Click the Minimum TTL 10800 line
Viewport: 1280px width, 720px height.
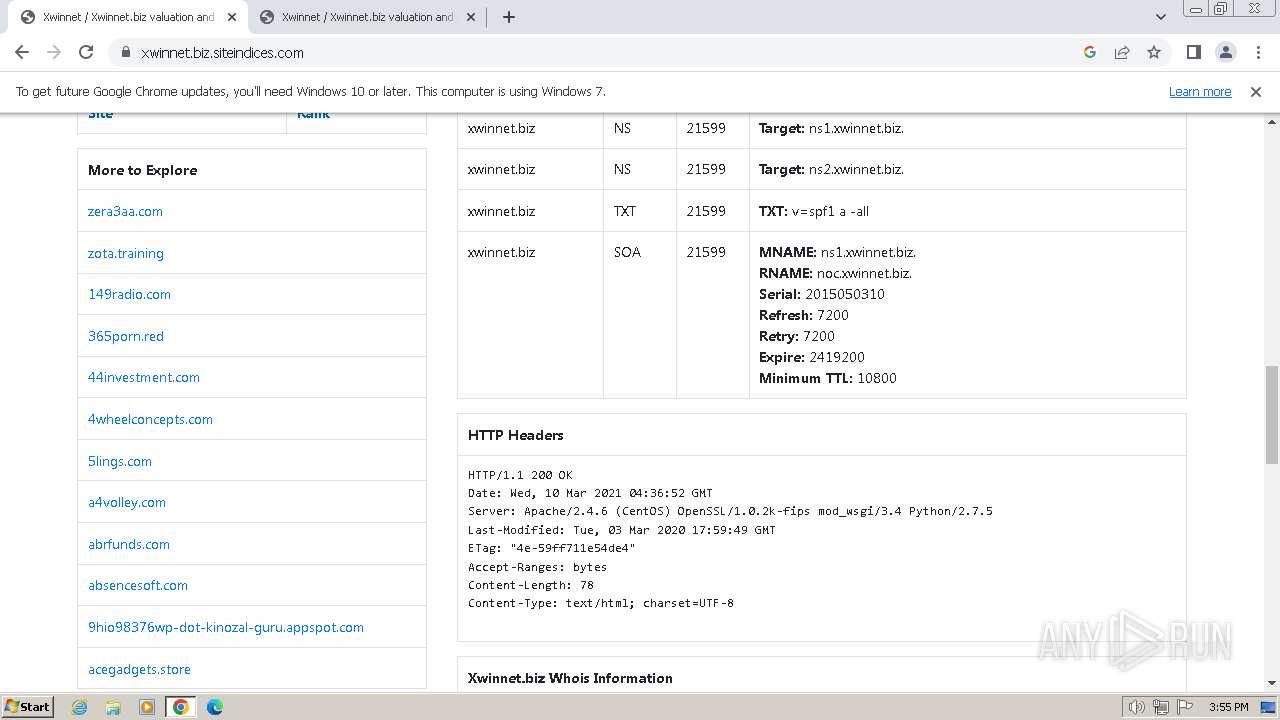[x=828, y=378]
